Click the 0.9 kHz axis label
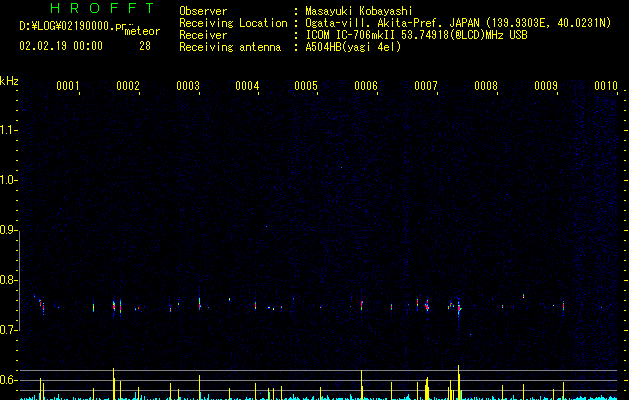This screenshot has height=400, width=629. point(8,230)
